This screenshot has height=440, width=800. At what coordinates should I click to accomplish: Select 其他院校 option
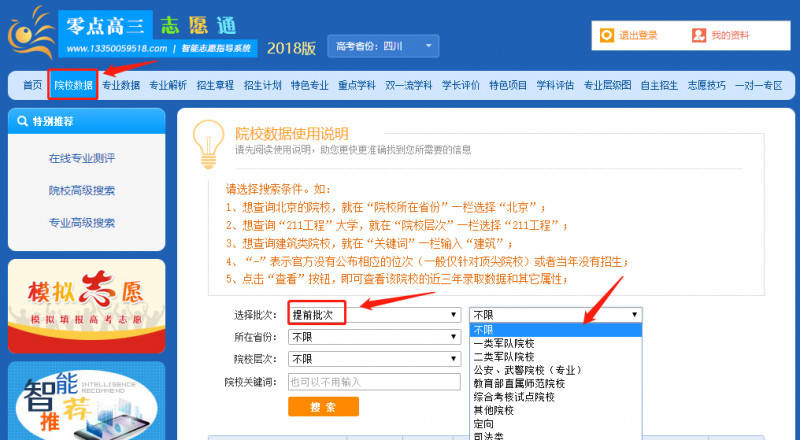pos(494,410)
